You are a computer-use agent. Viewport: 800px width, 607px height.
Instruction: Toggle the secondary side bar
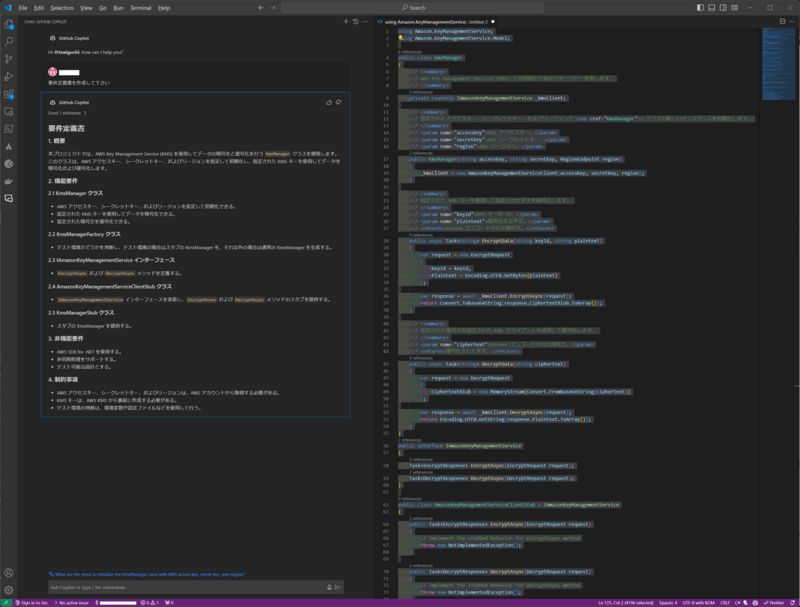click(723, 8)
